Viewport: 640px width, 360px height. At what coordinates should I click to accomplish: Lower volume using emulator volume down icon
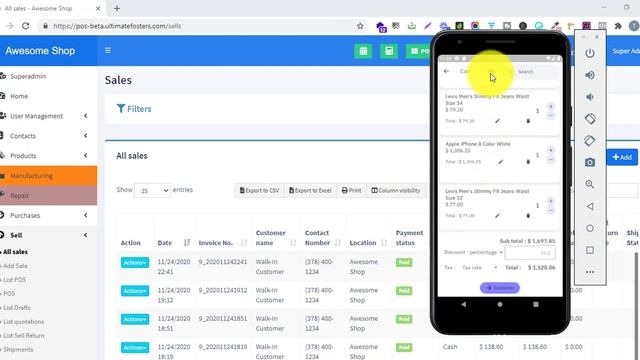tap(590, 97)
